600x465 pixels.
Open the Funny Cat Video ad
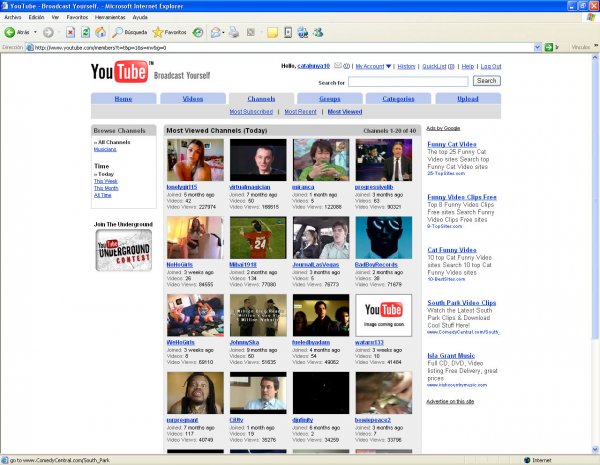pos(452,144)
